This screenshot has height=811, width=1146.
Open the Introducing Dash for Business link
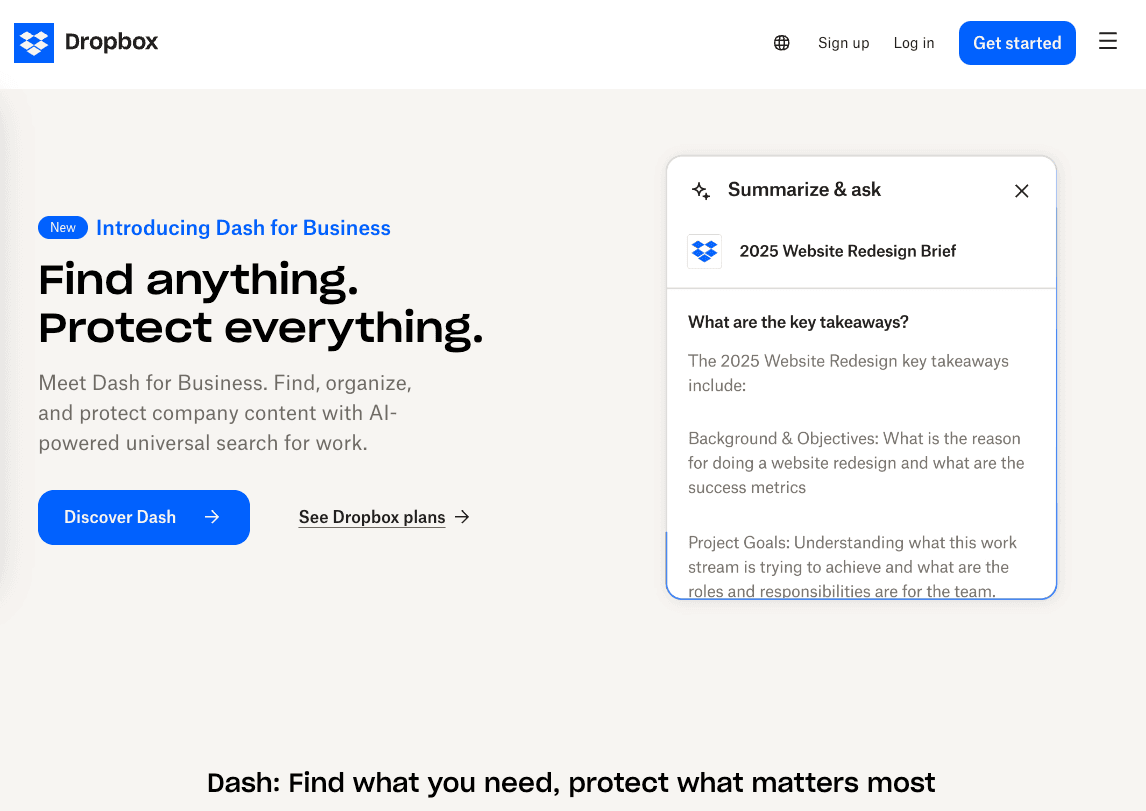tap(243, 228)
